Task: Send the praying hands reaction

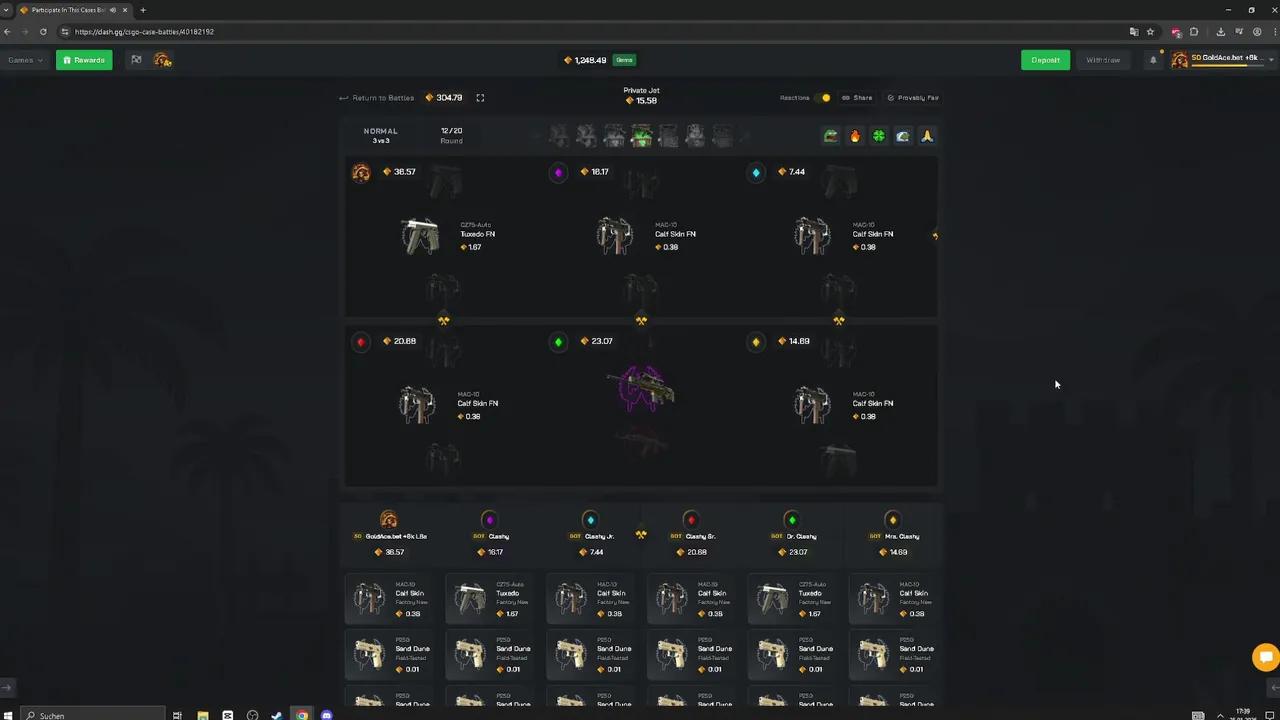Action: click(x=927, y=136)
